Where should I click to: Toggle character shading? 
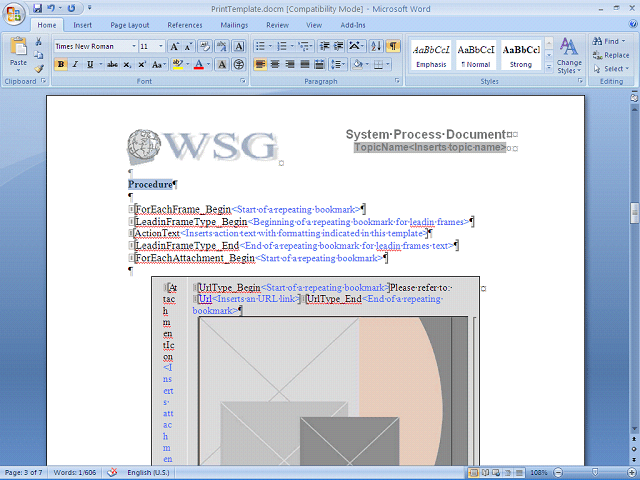click(x=222, y=64)
